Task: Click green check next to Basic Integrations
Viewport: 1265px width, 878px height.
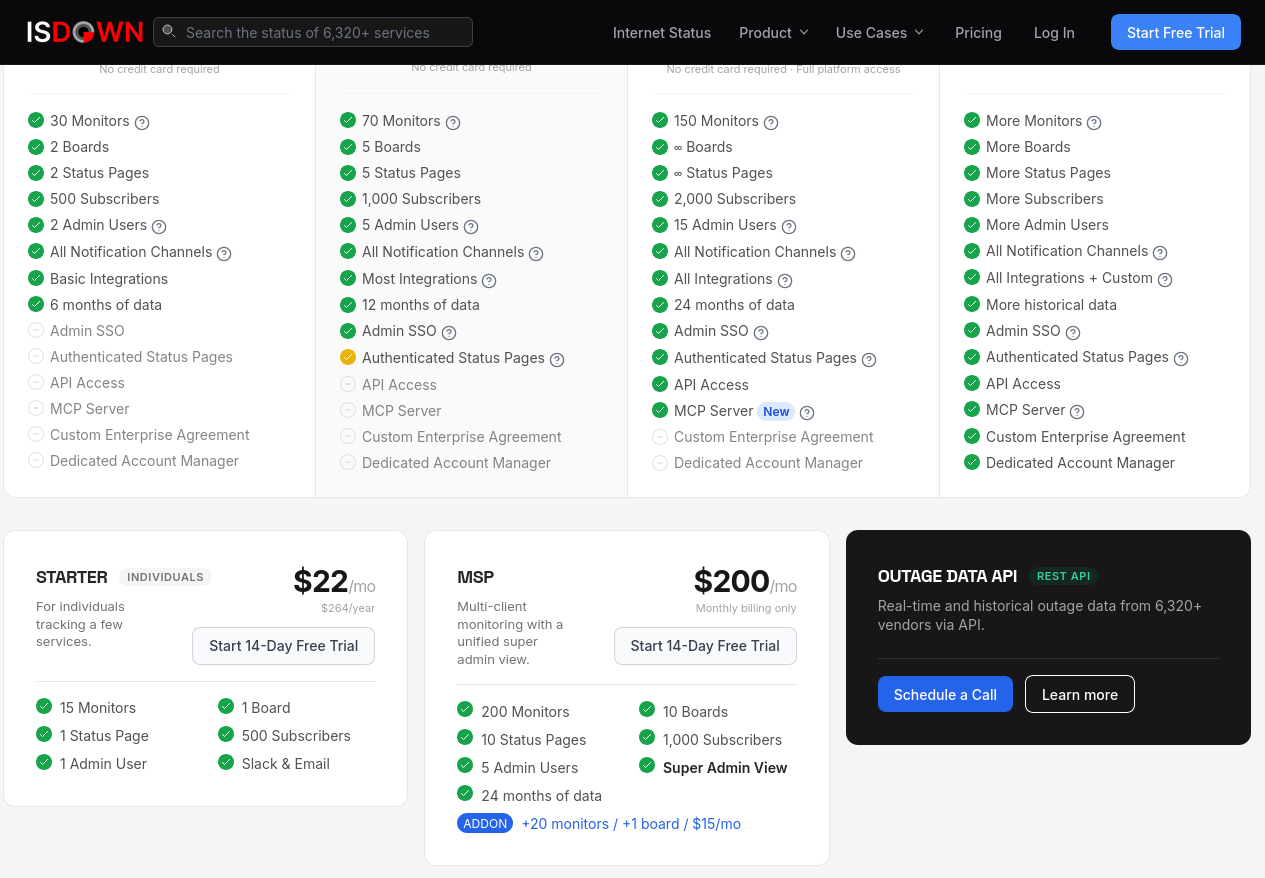Action: [x=36, y=278]
